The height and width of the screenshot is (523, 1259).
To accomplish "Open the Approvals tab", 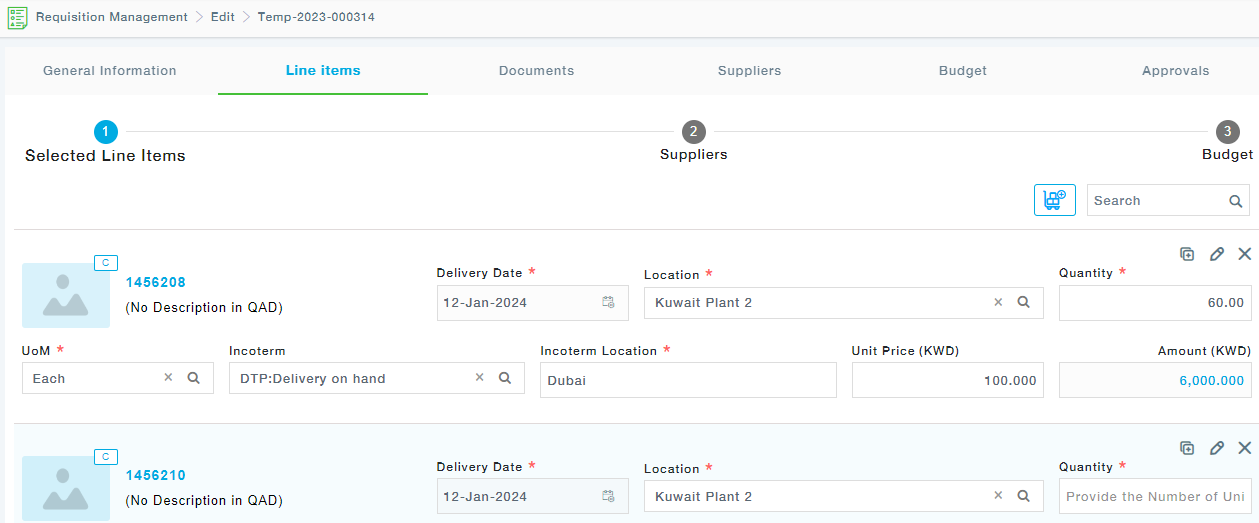I will click(x=1175, y=71).
